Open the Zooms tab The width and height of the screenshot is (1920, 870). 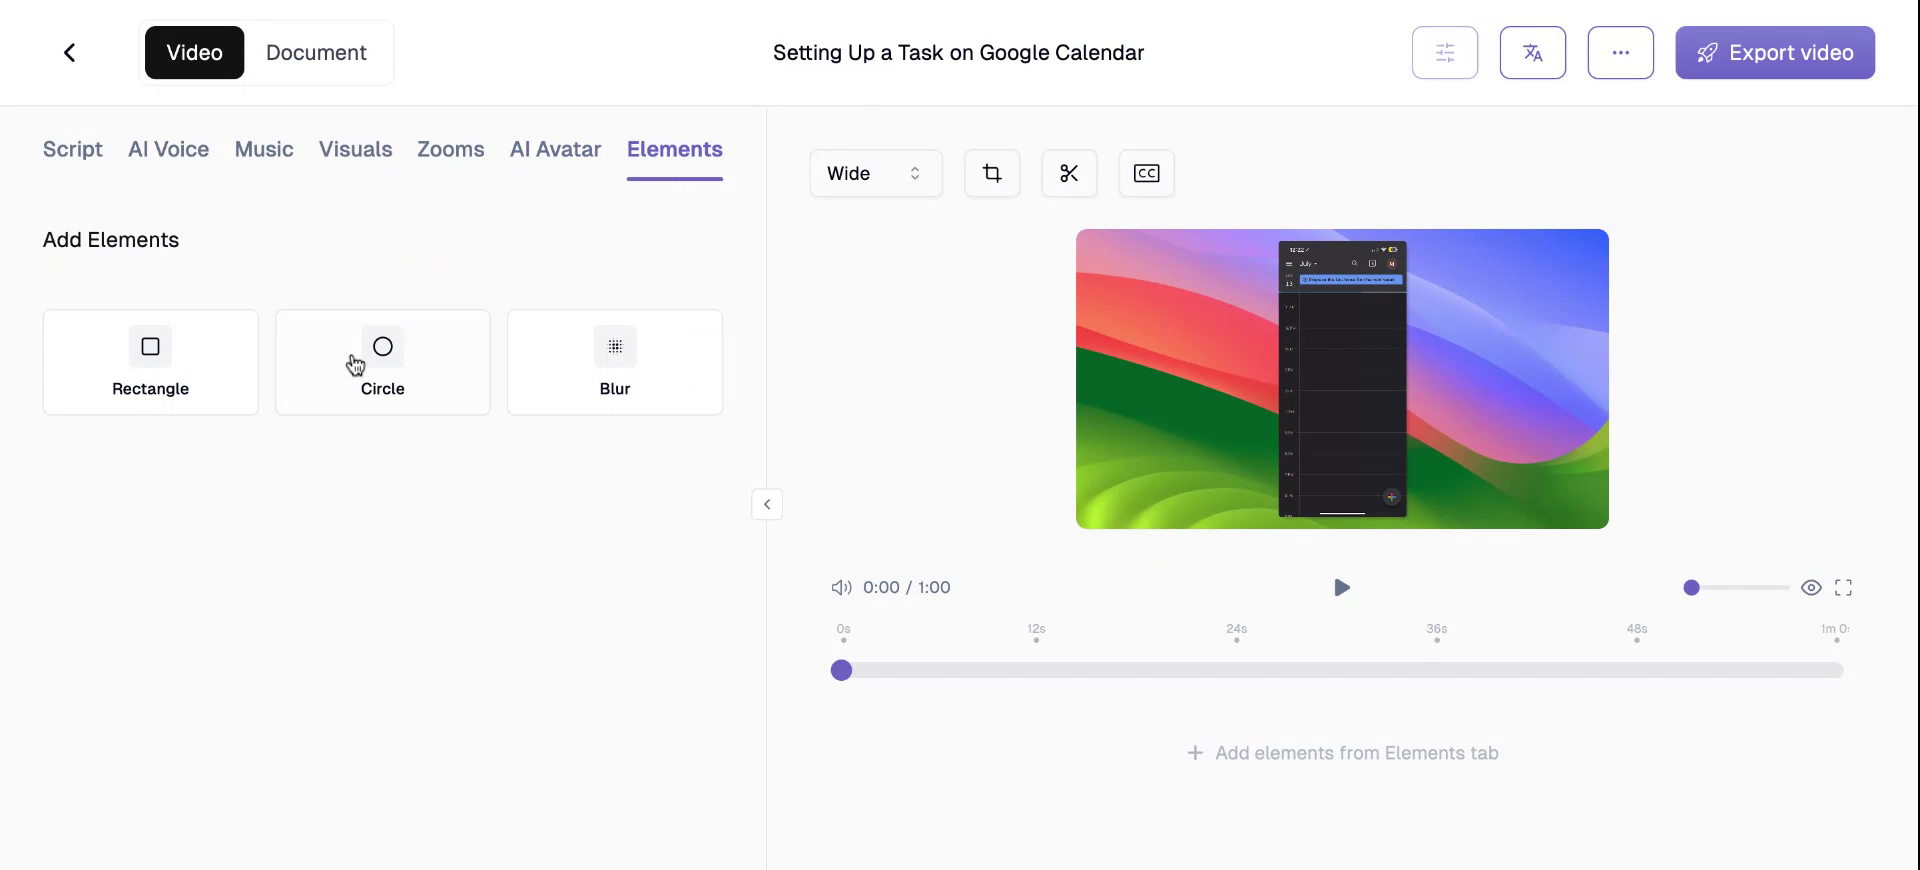[450, 149]
